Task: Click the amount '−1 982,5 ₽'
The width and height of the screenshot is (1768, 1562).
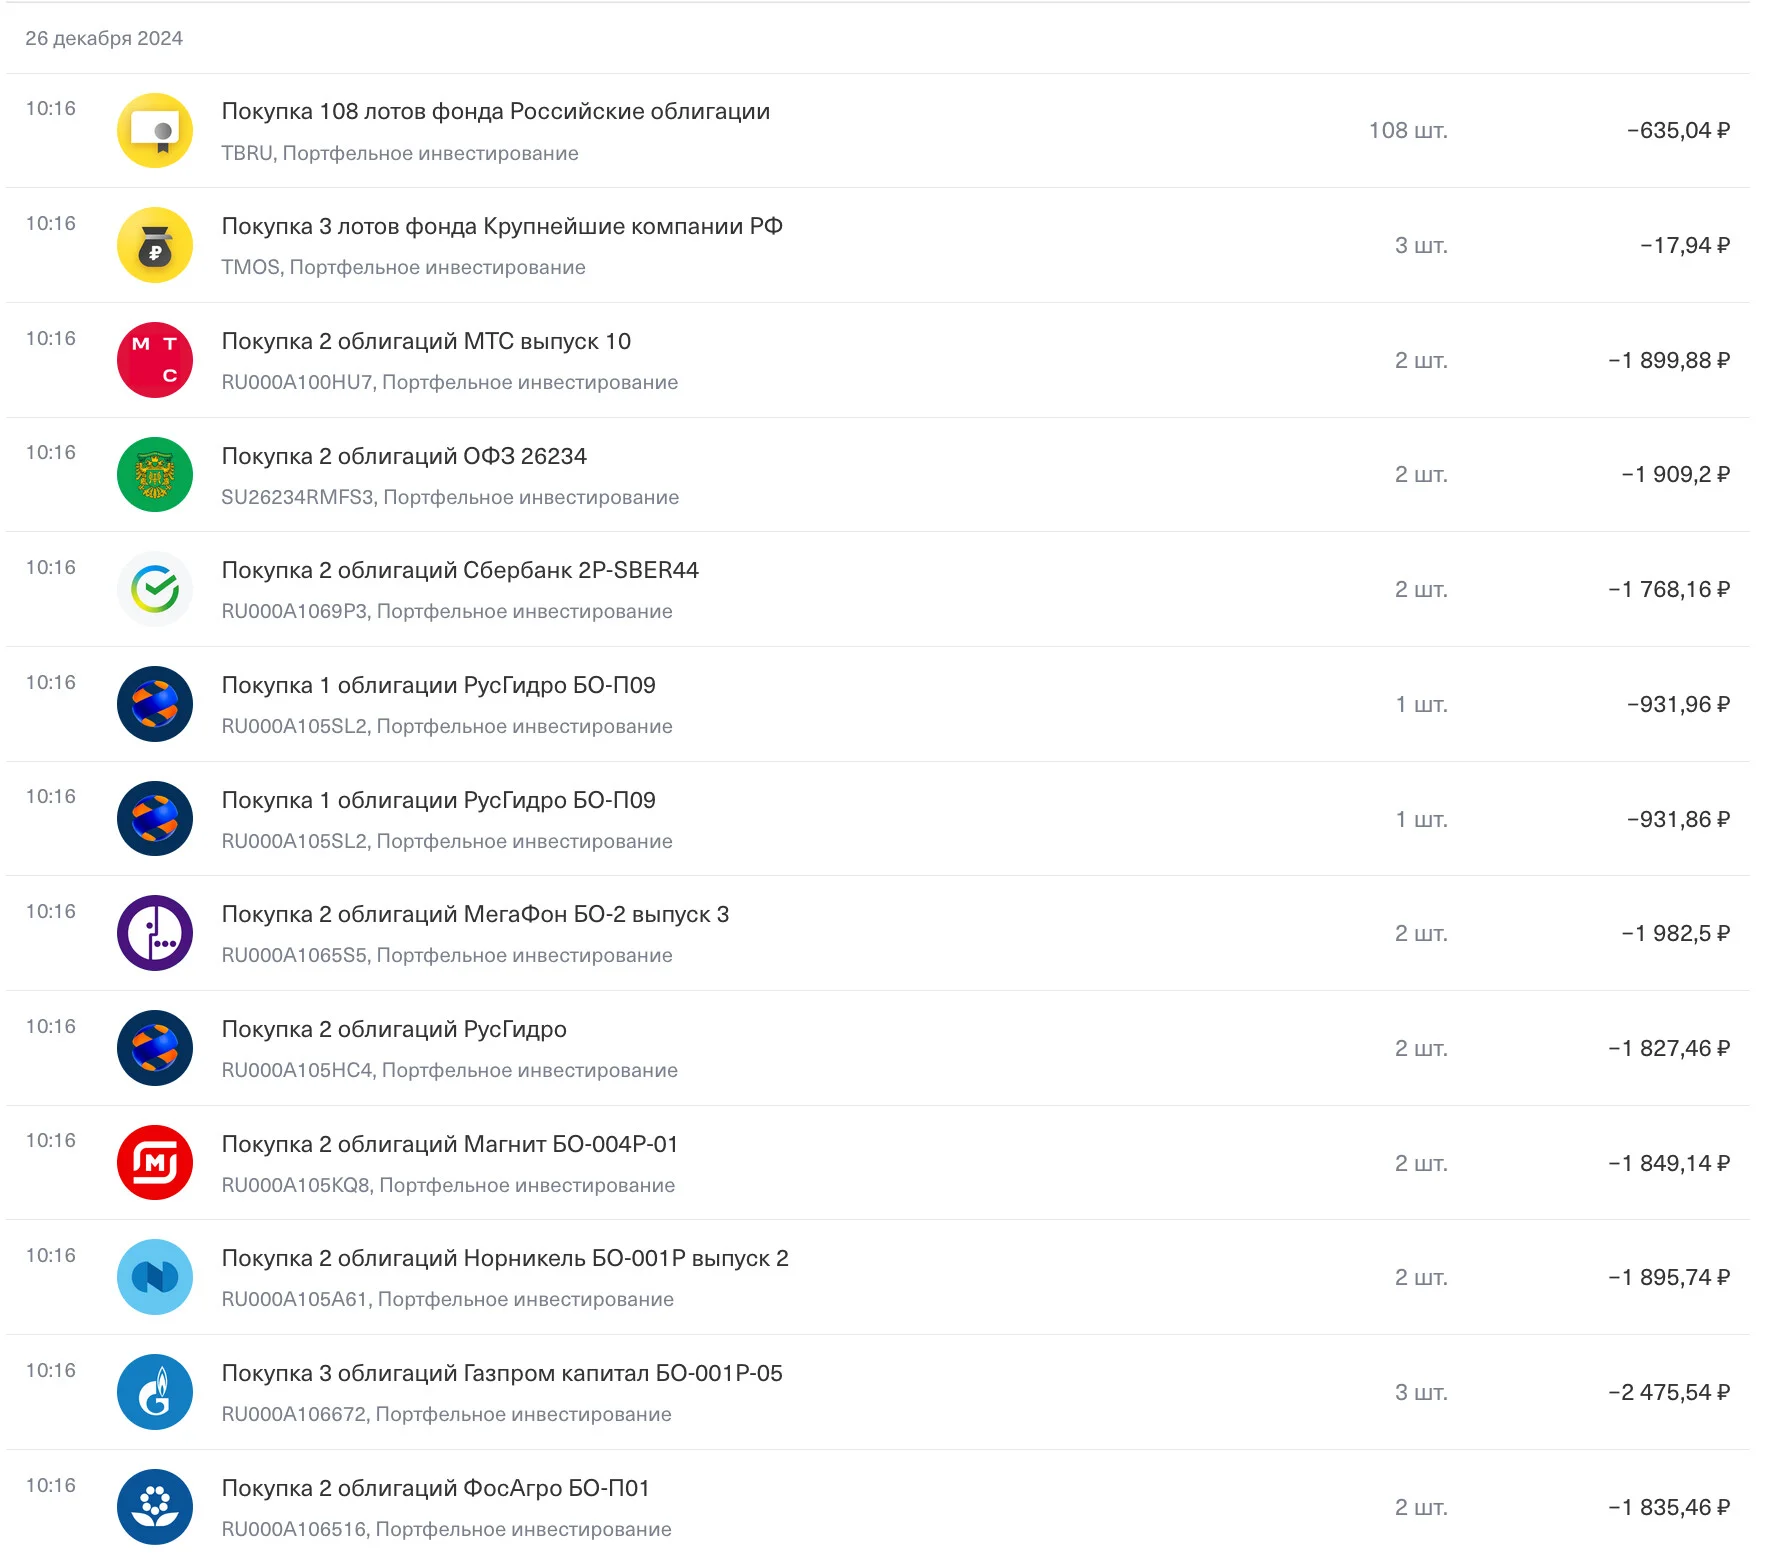Action: (1675, 933)
